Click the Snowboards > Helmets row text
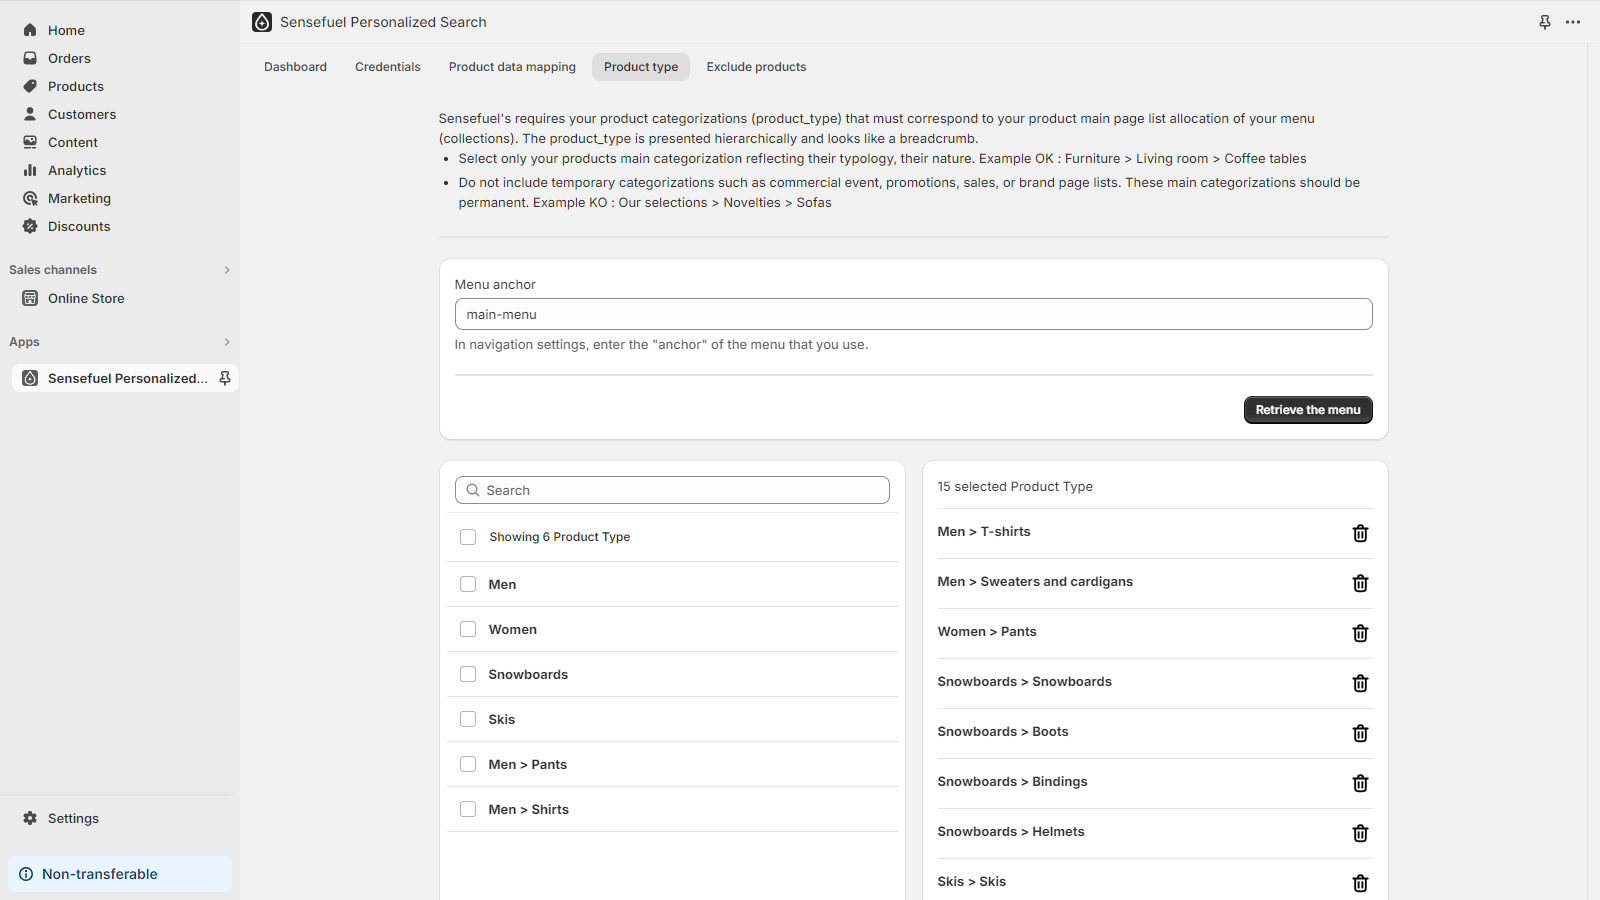 [1011, 832]
